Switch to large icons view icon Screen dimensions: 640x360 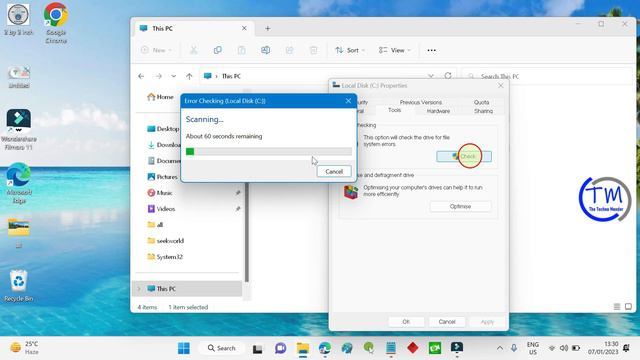(628, 307)
